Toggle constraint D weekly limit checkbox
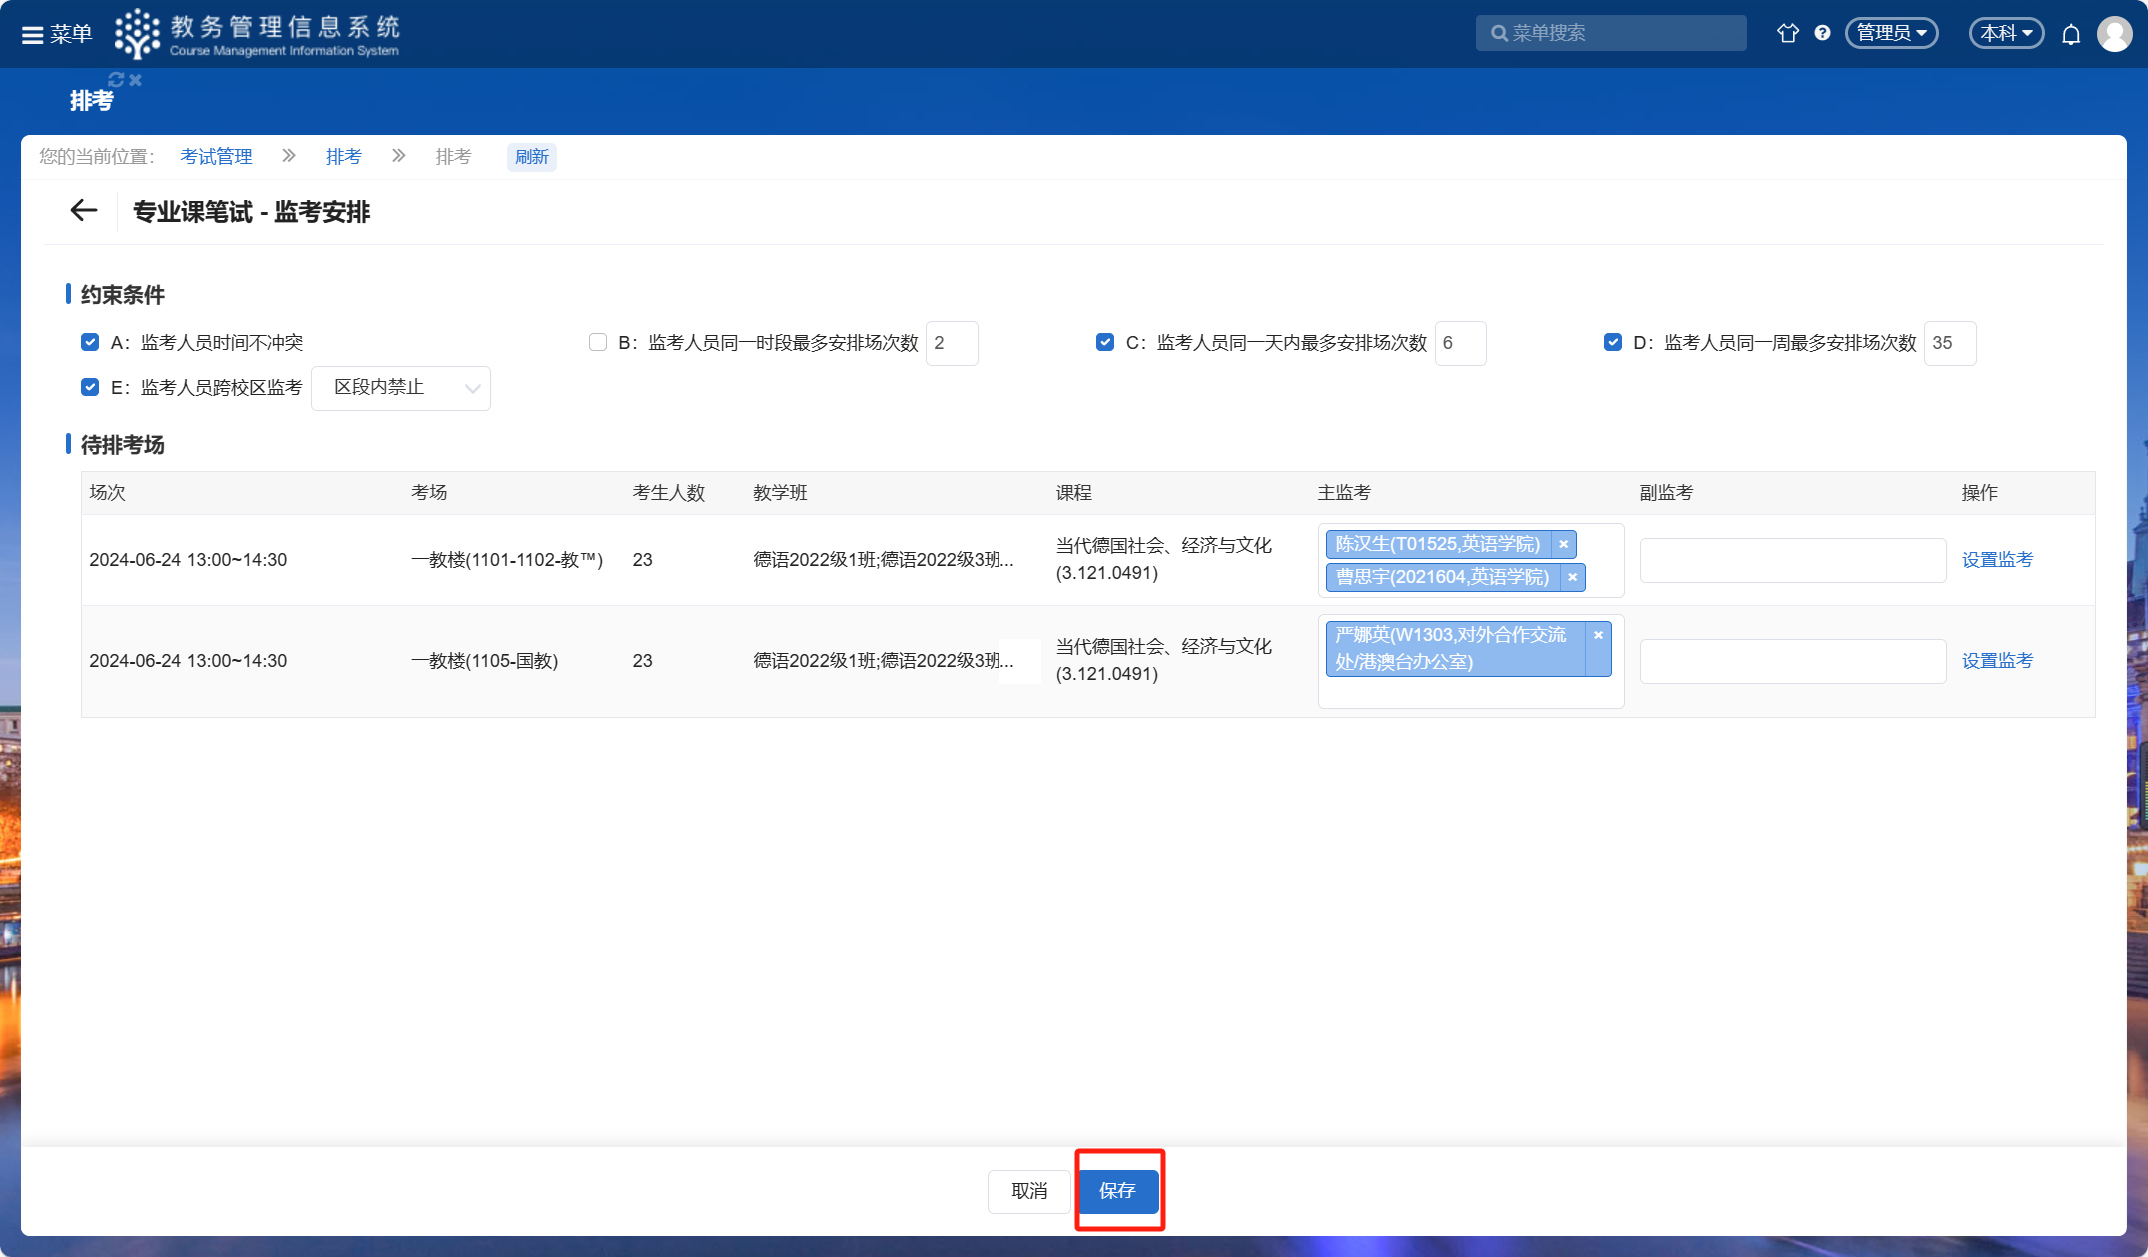 [1612, 342]
